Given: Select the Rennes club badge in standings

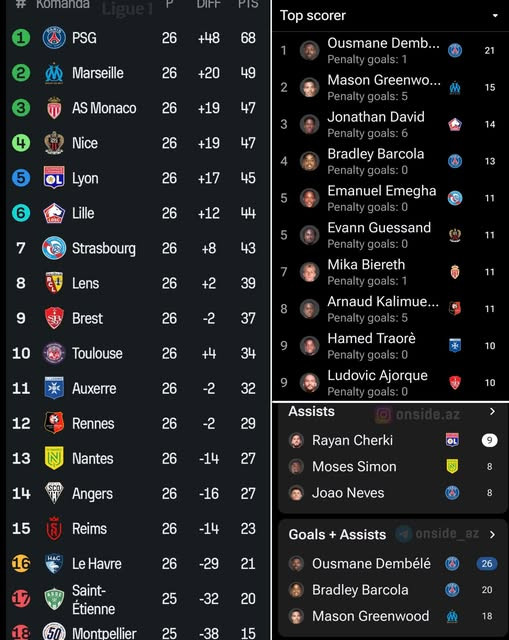Looking at the screenshot, I should 54,423.
